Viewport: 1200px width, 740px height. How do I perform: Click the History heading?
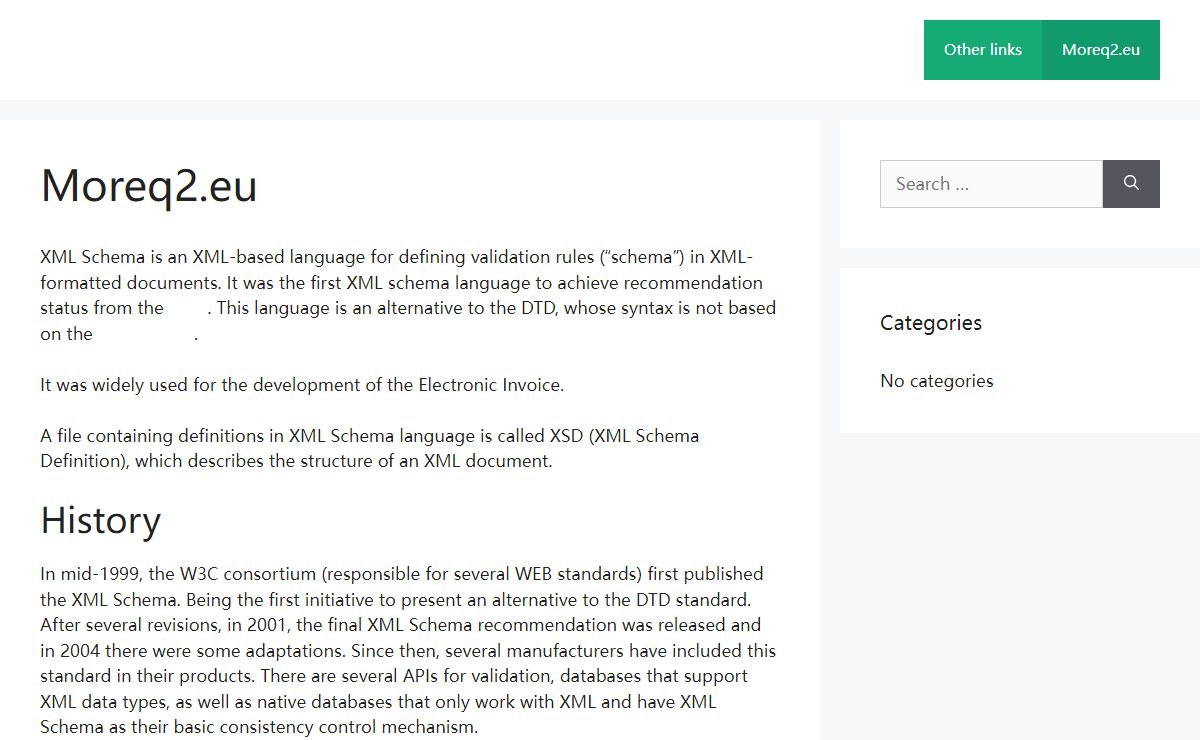pos(101,521)
